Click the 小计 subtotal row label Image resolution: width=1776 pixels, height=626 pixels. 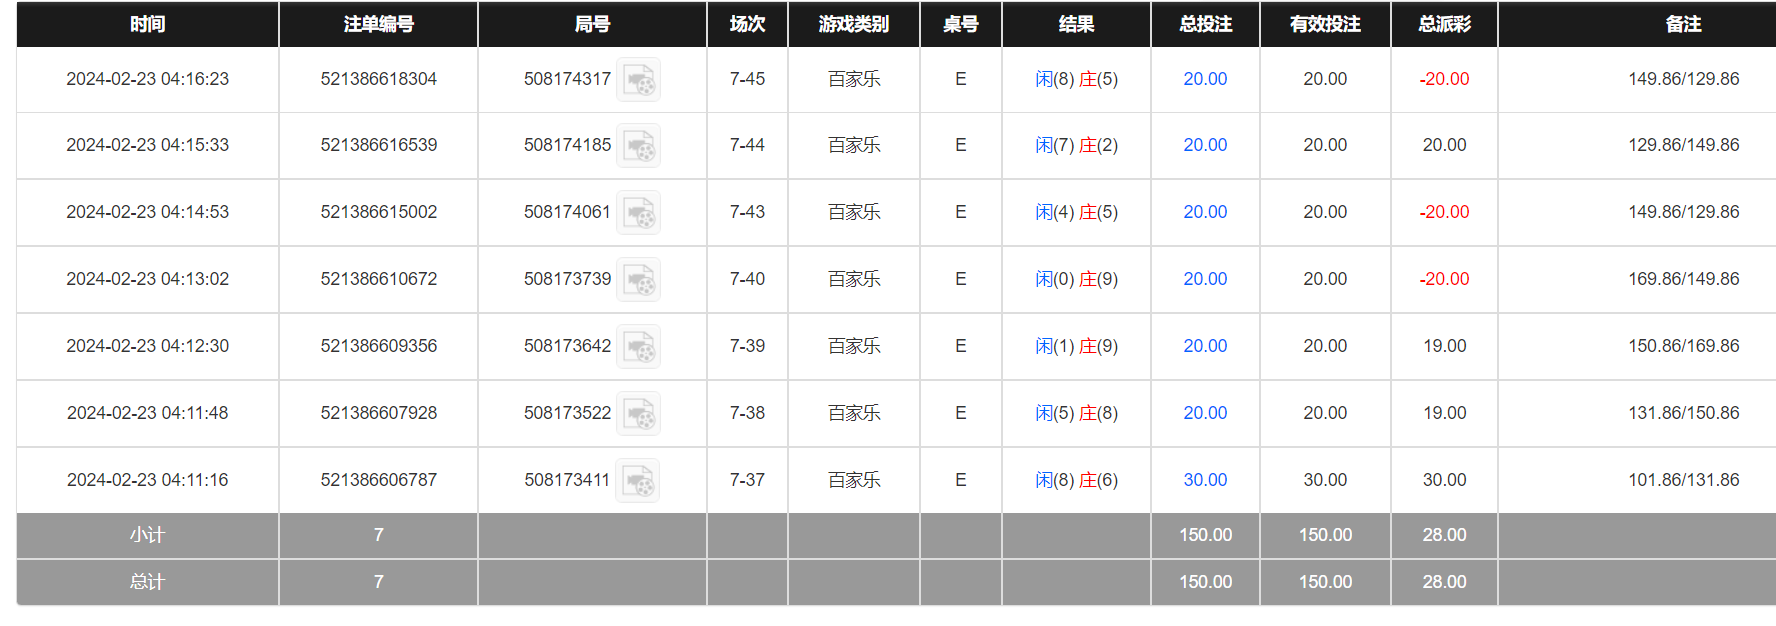(x=147, y=535)
